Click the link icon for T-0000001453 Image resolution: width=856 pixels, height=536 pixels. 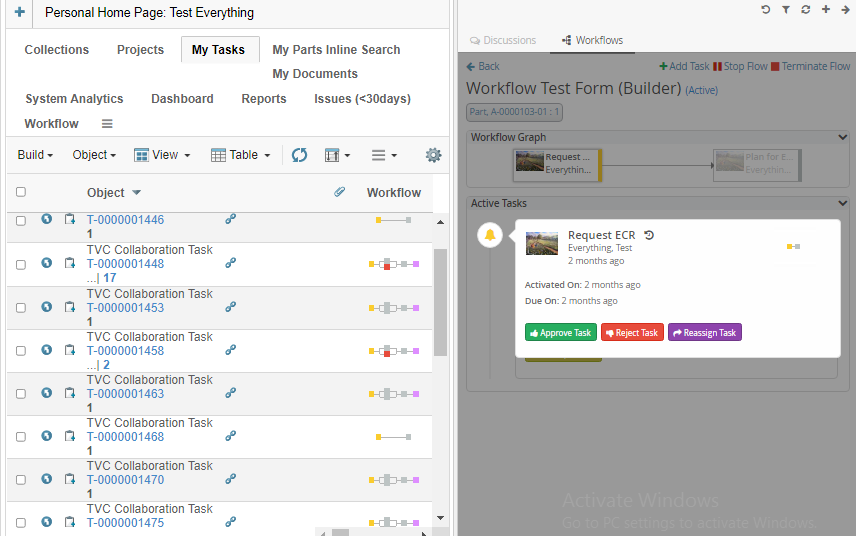231,307
